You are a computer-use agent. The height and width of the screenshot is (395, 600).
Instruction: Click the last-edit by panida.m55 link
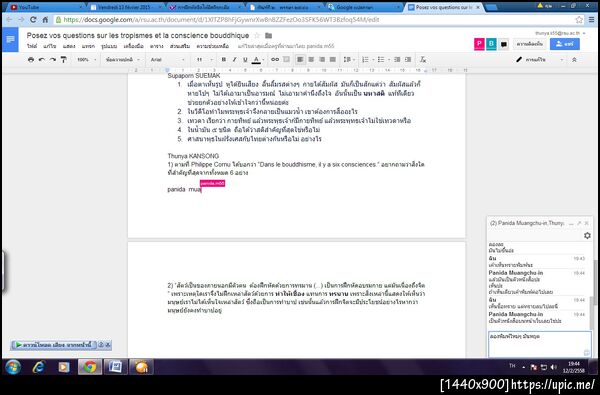286,46
